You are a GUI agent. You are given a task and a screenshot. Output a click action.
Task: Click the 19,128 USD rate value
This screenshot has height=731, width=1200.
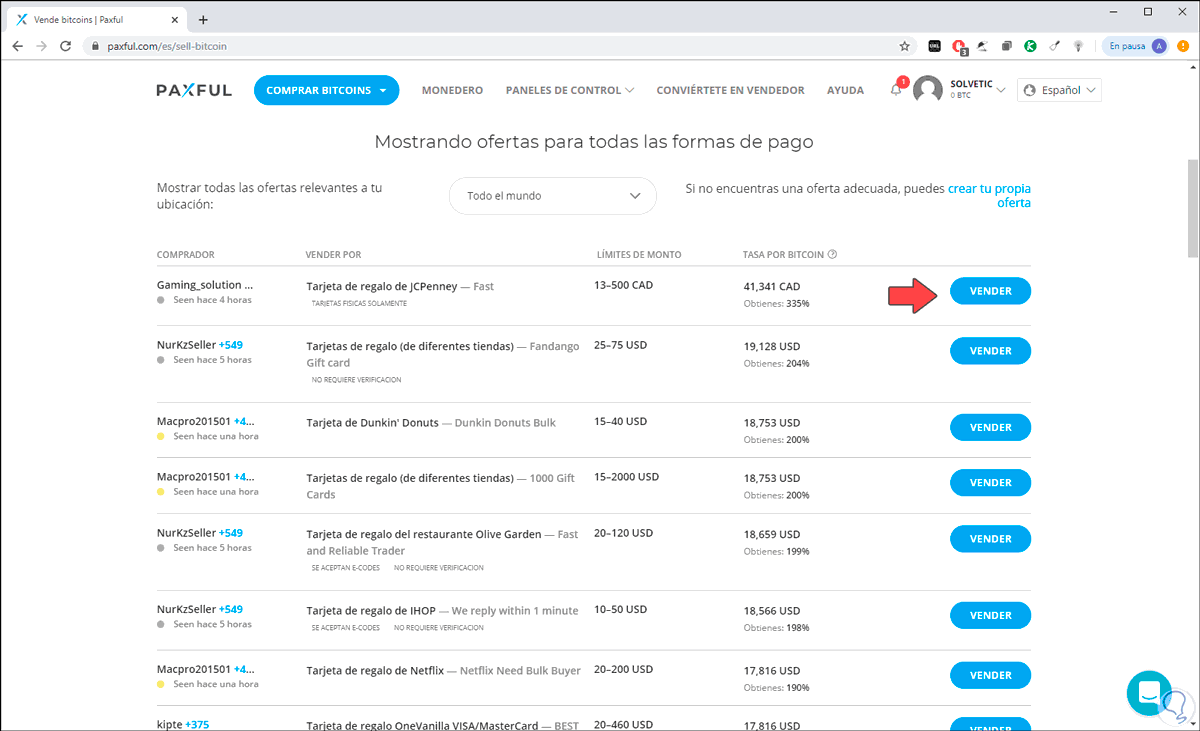[x=772, y=346]
